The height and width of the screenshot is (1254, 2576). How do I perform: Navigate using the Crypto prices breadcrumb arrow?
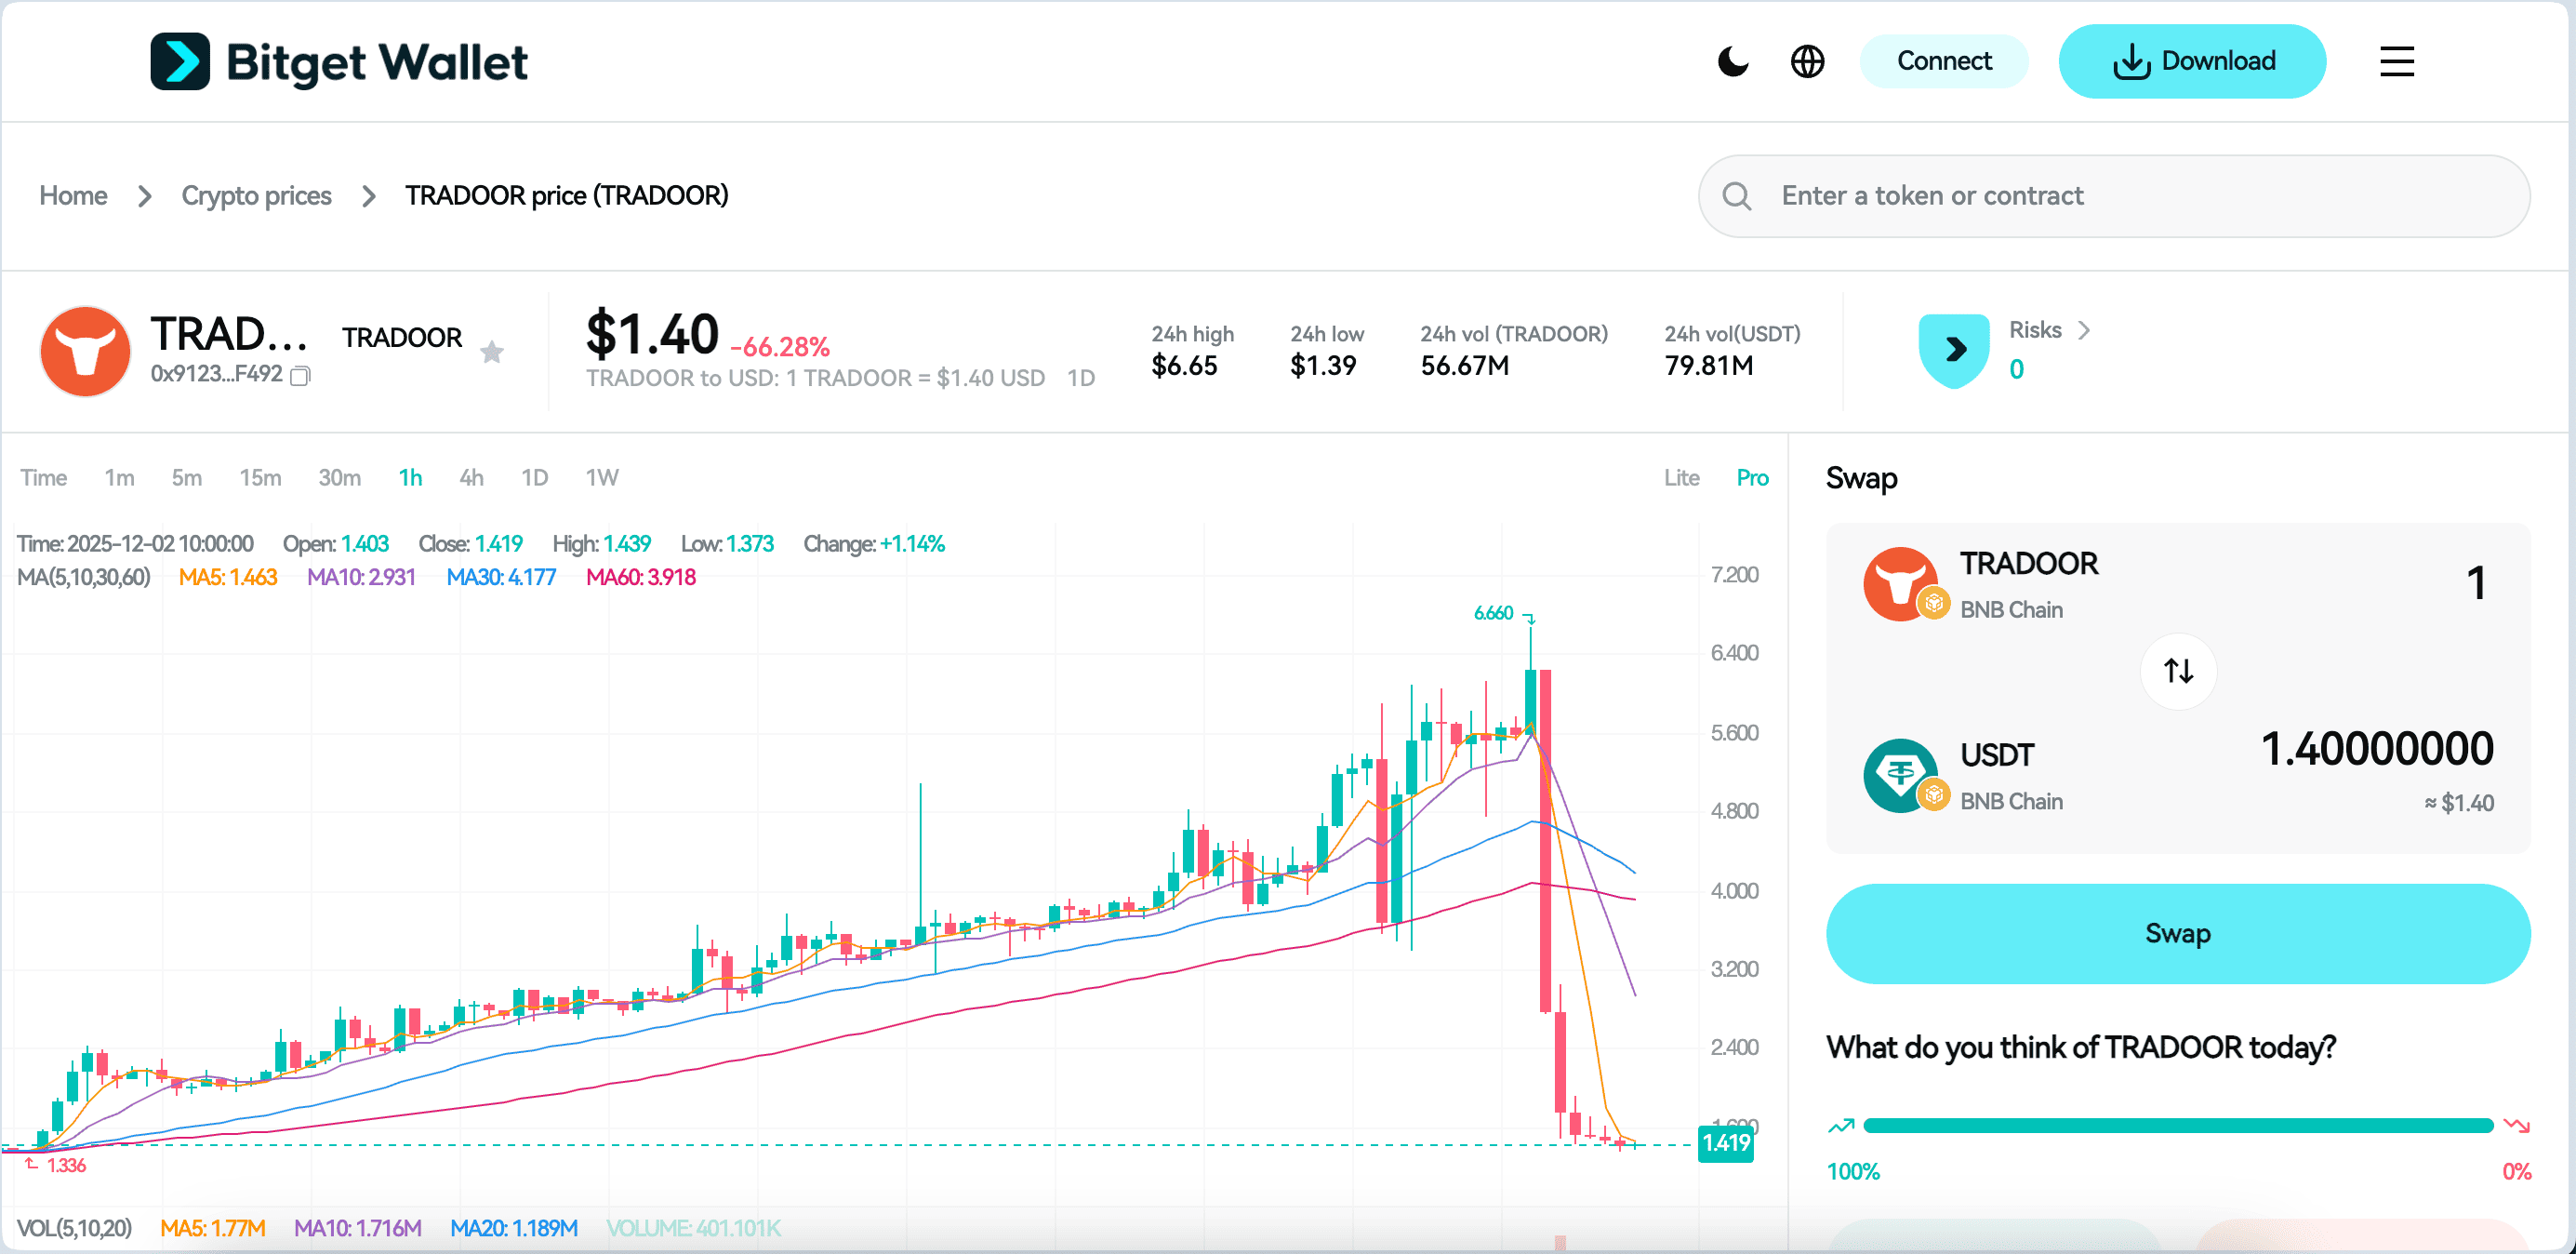pyautogui.click(x=370, y=196)
